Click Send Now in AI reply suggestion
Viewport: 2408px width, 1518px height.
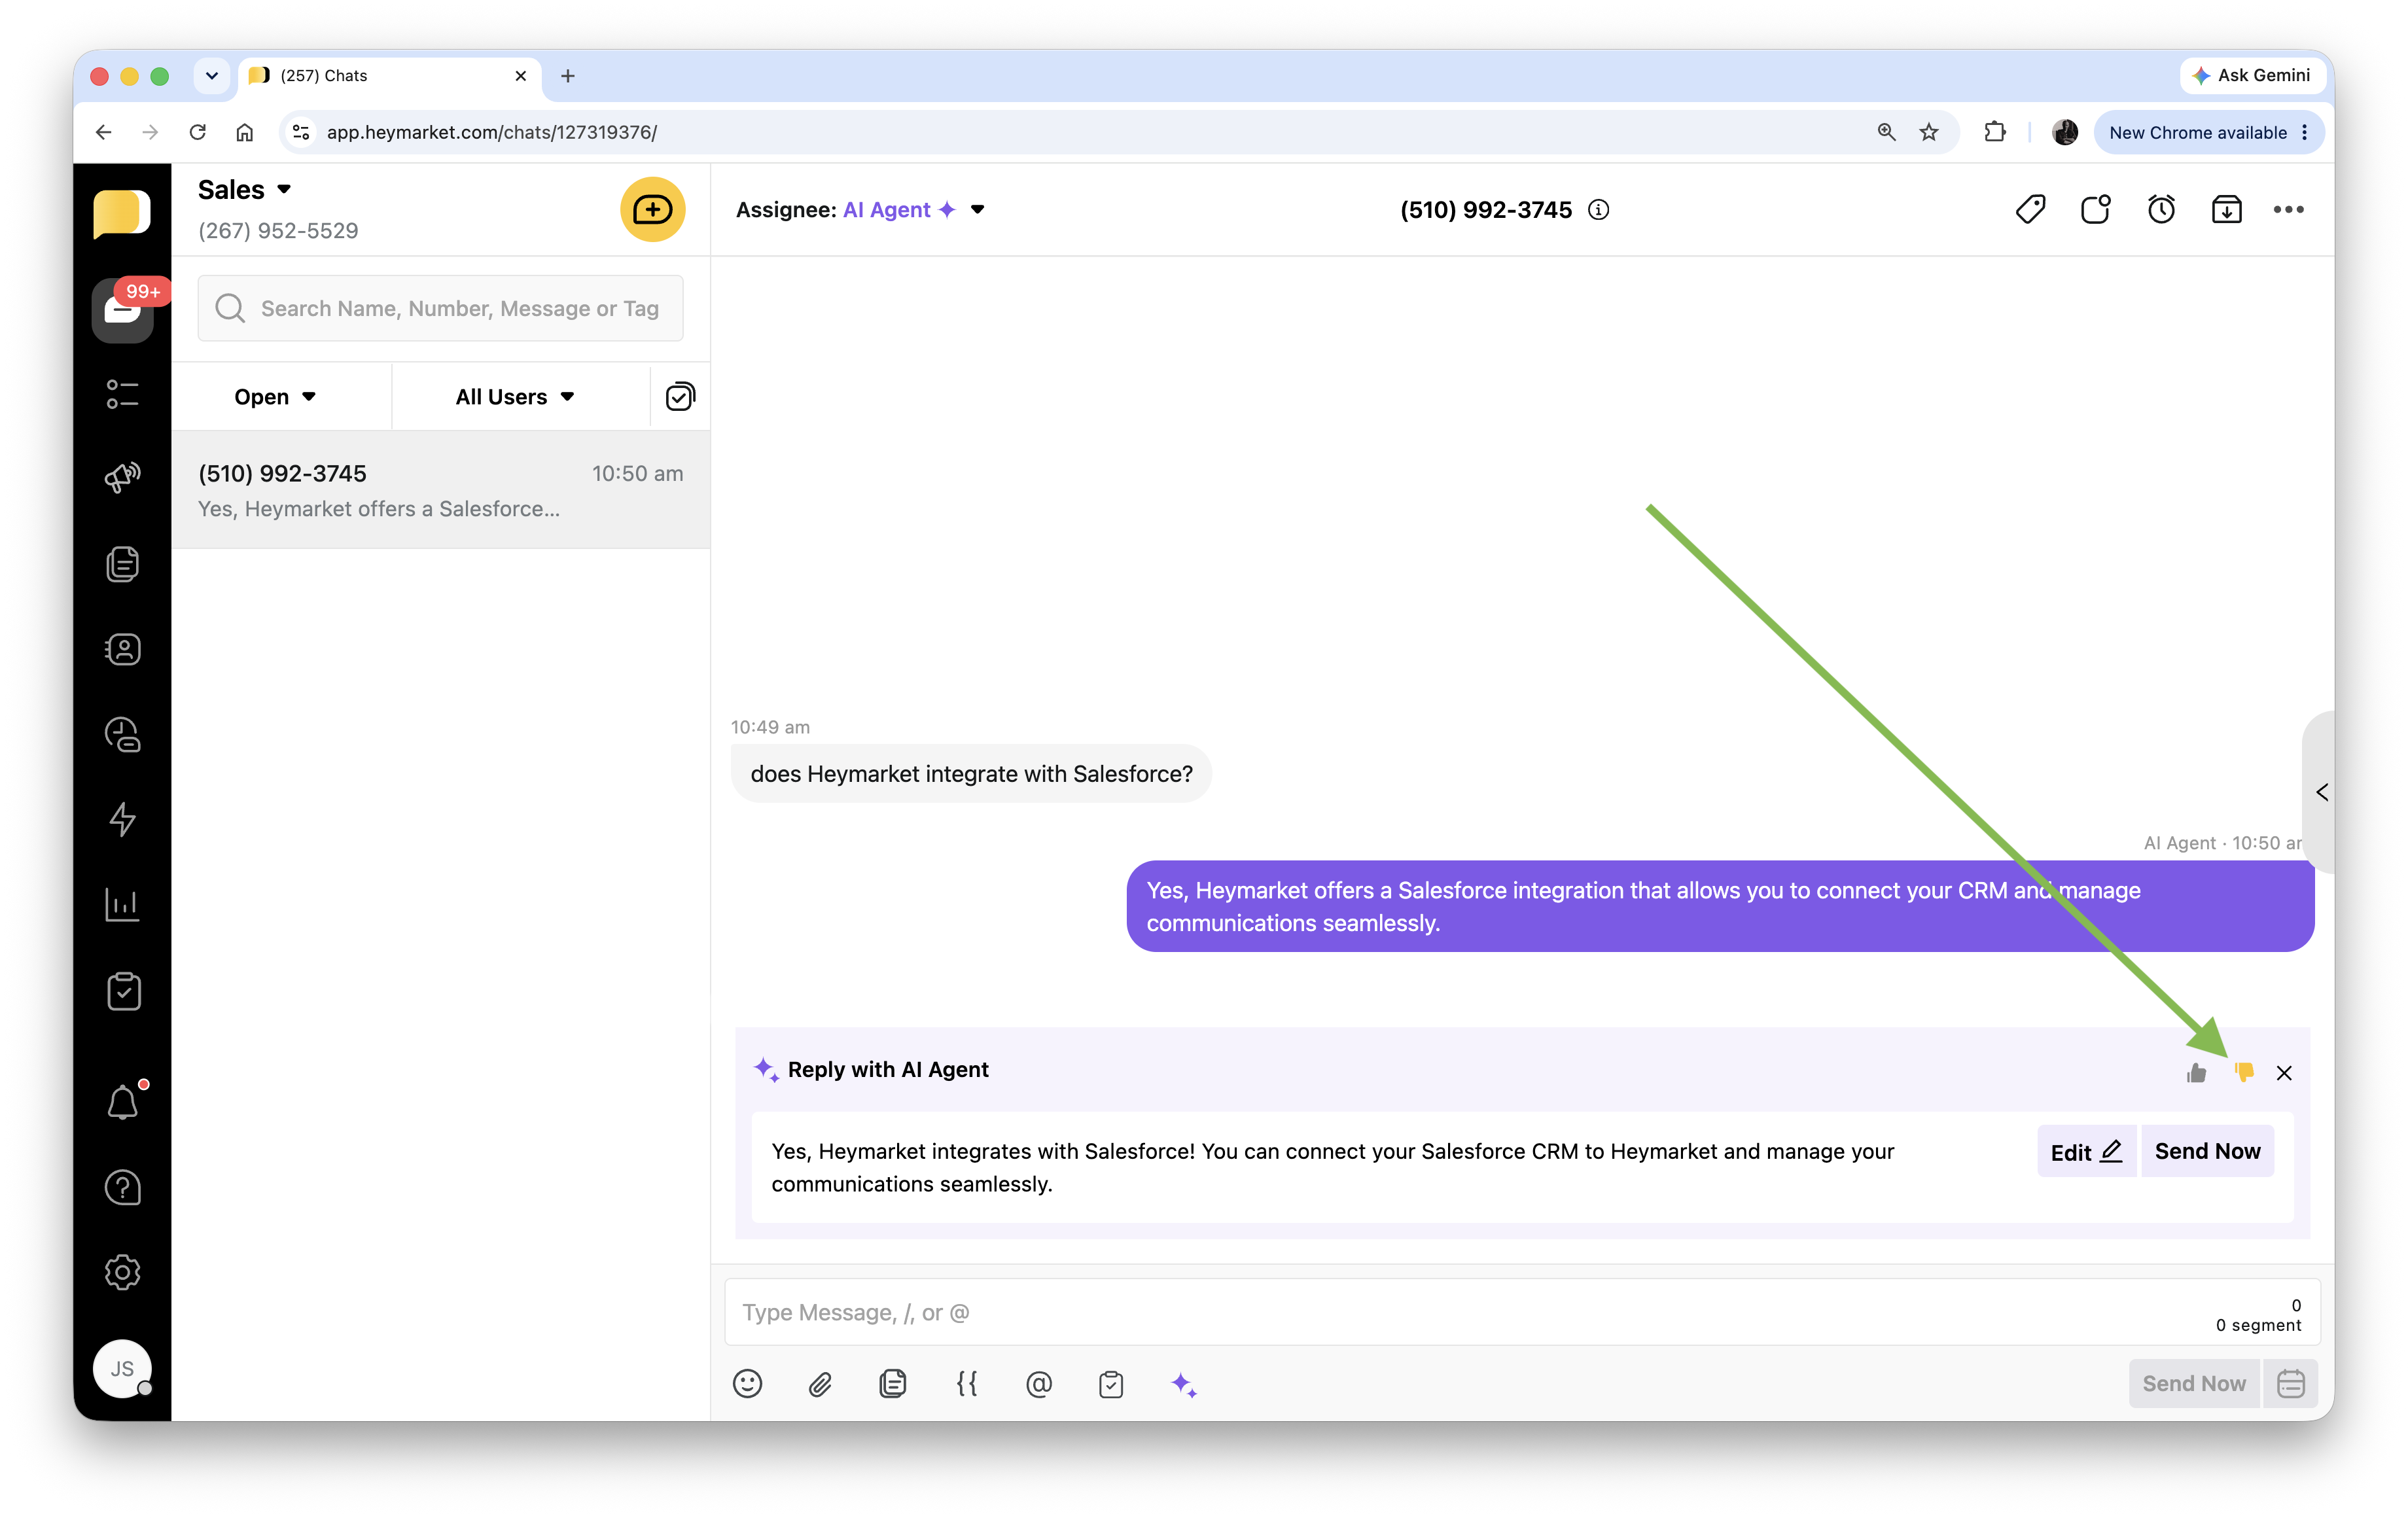(x=2207, y=1151)
